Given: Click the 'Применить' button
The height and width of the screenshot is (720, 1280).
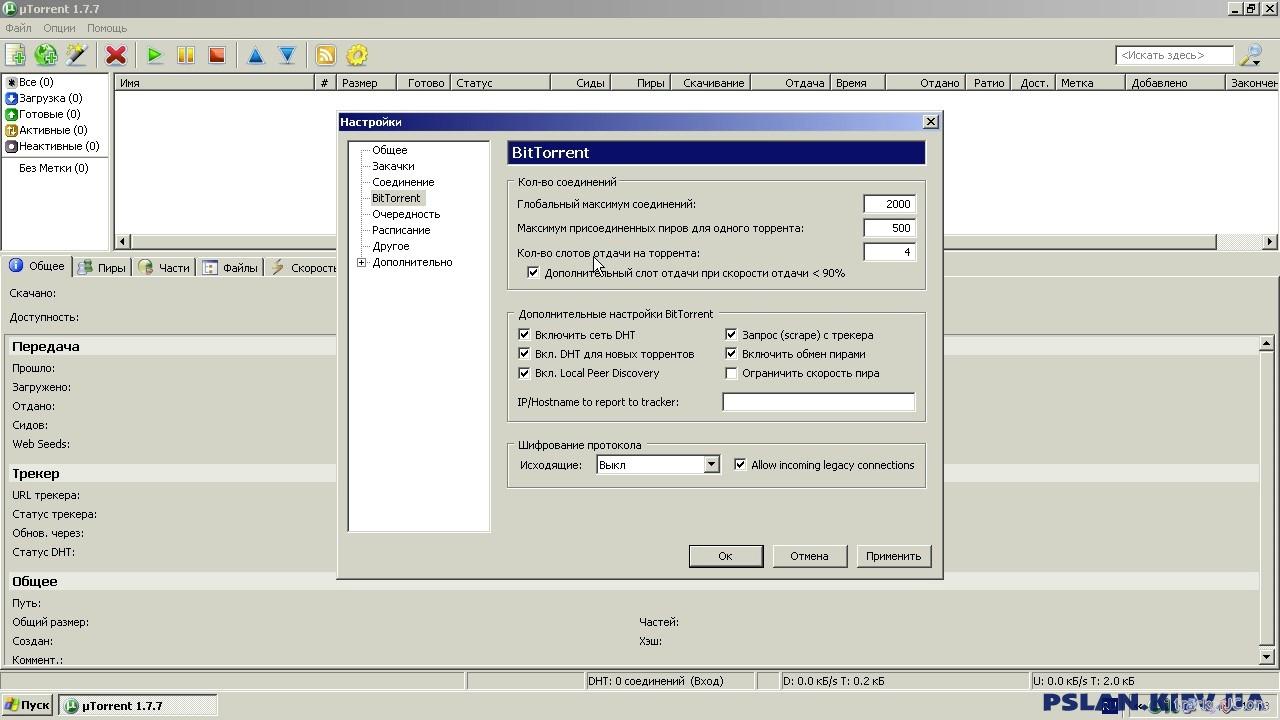Looking at the screenshot, I should pos(893,556).
